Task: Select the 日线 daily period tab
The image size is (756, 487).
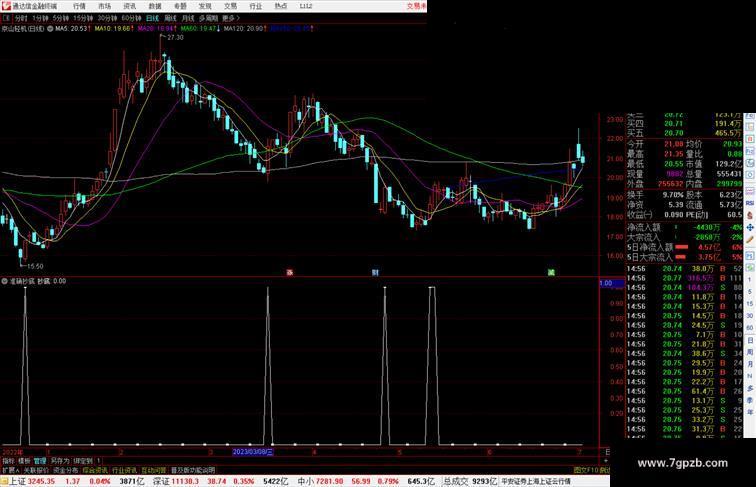Action: coord(152,18)
